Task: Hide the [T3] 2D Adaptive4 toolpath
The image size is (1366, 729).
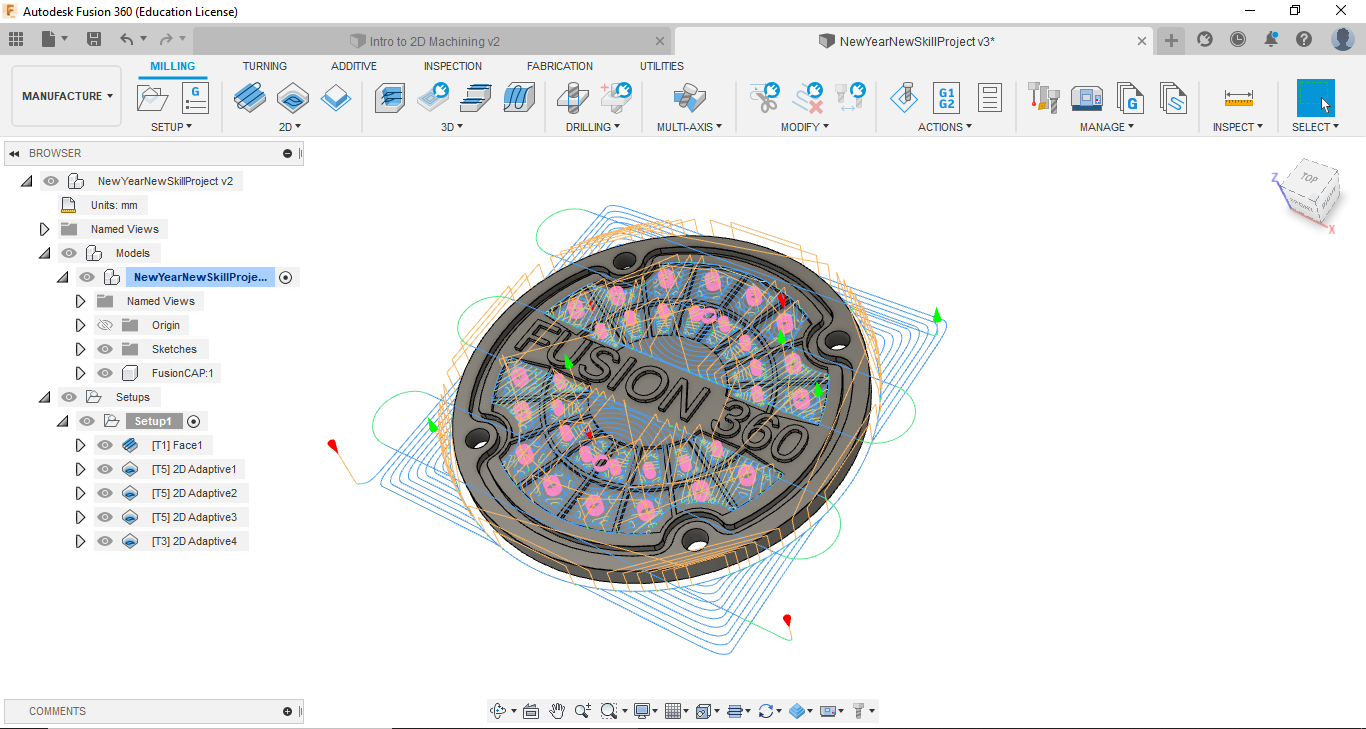Action: point(105,541)
